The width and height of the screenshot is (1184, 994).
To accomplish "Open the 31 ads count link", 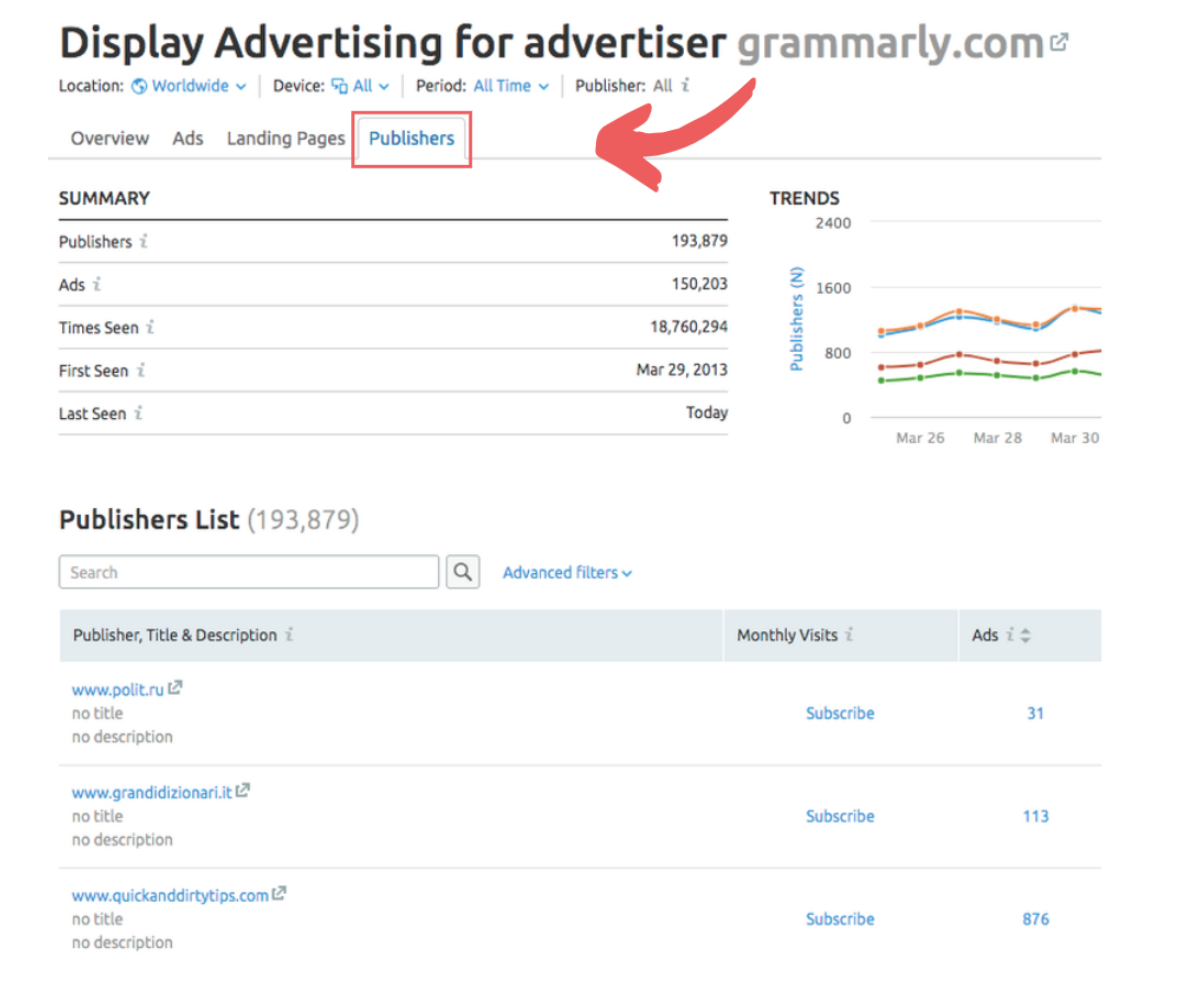I will point(1035,713).
